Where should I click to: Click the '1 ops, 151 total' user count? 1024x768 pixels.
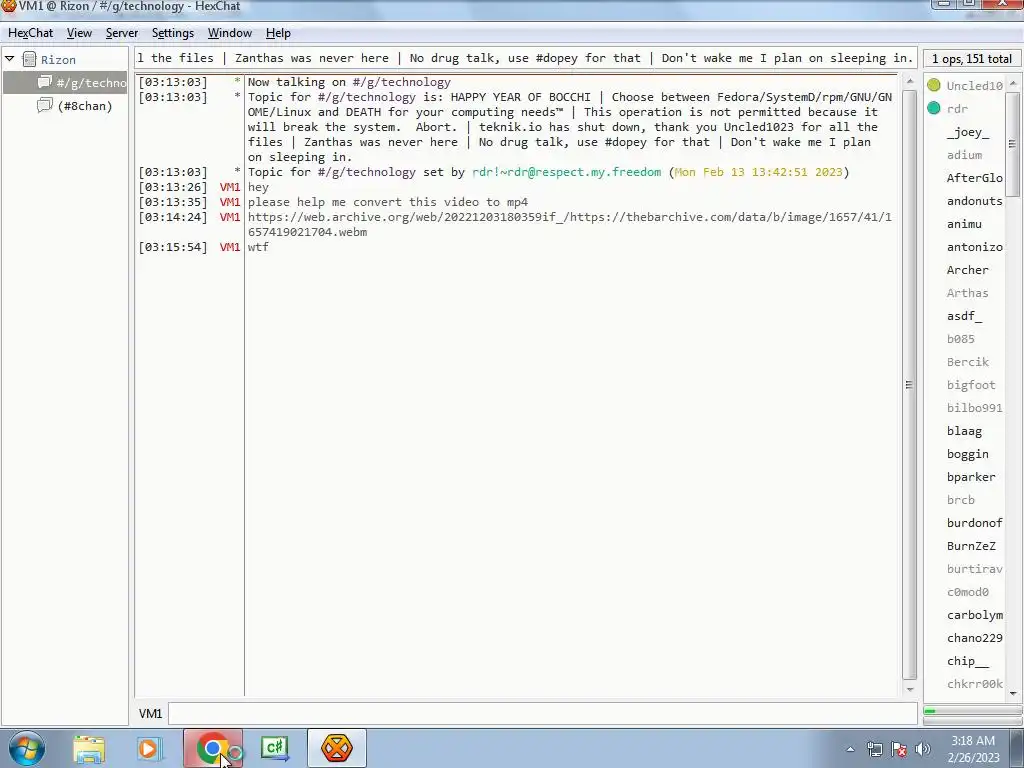coord(971,59)
